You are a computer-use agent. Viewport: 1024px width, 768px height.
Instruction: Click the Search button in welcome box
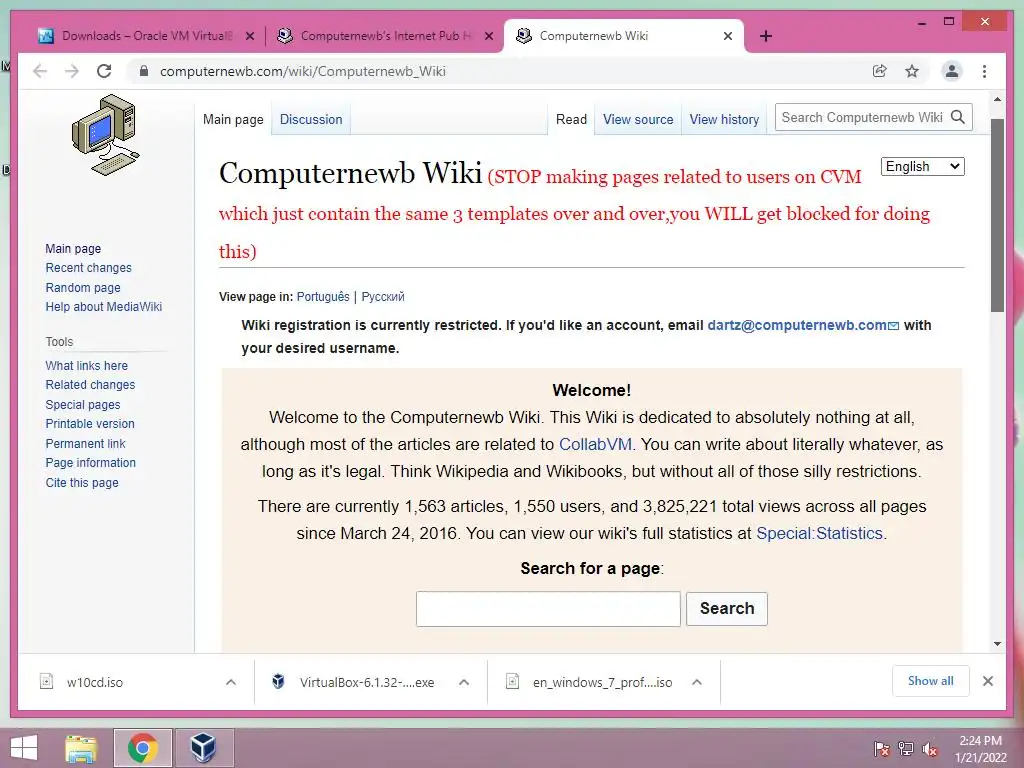(727, 609)
